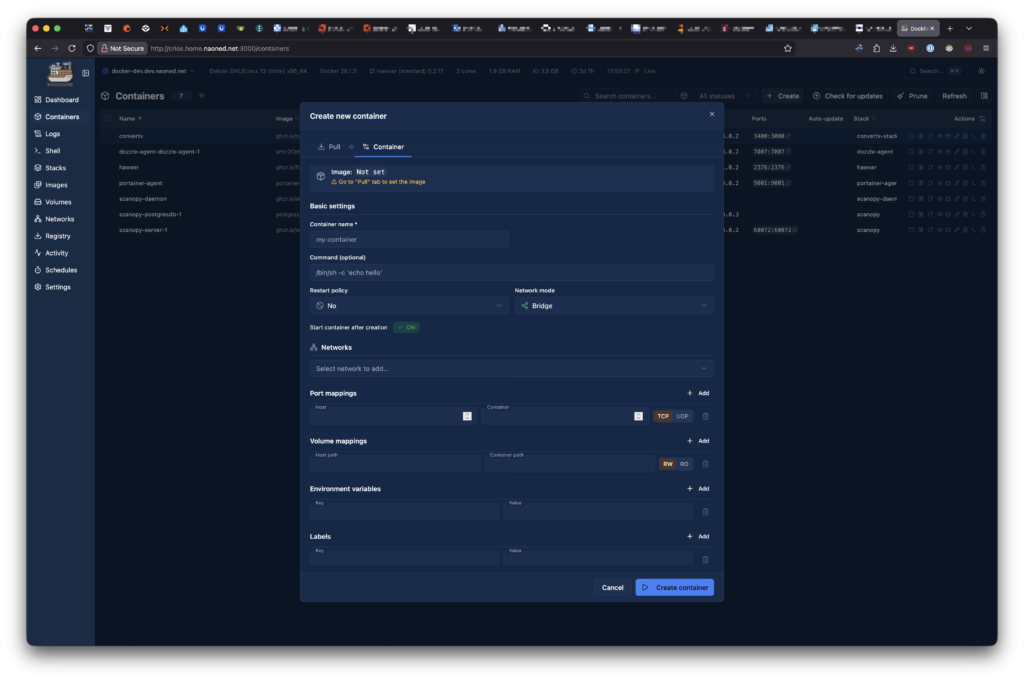Cancel the create container dialog
Screen dimensions: 1024x681
coord(613,587)
